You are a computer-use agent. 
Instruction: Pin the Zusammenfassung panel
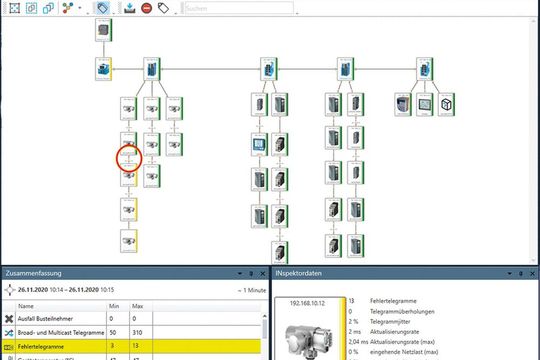click(251, 273)
